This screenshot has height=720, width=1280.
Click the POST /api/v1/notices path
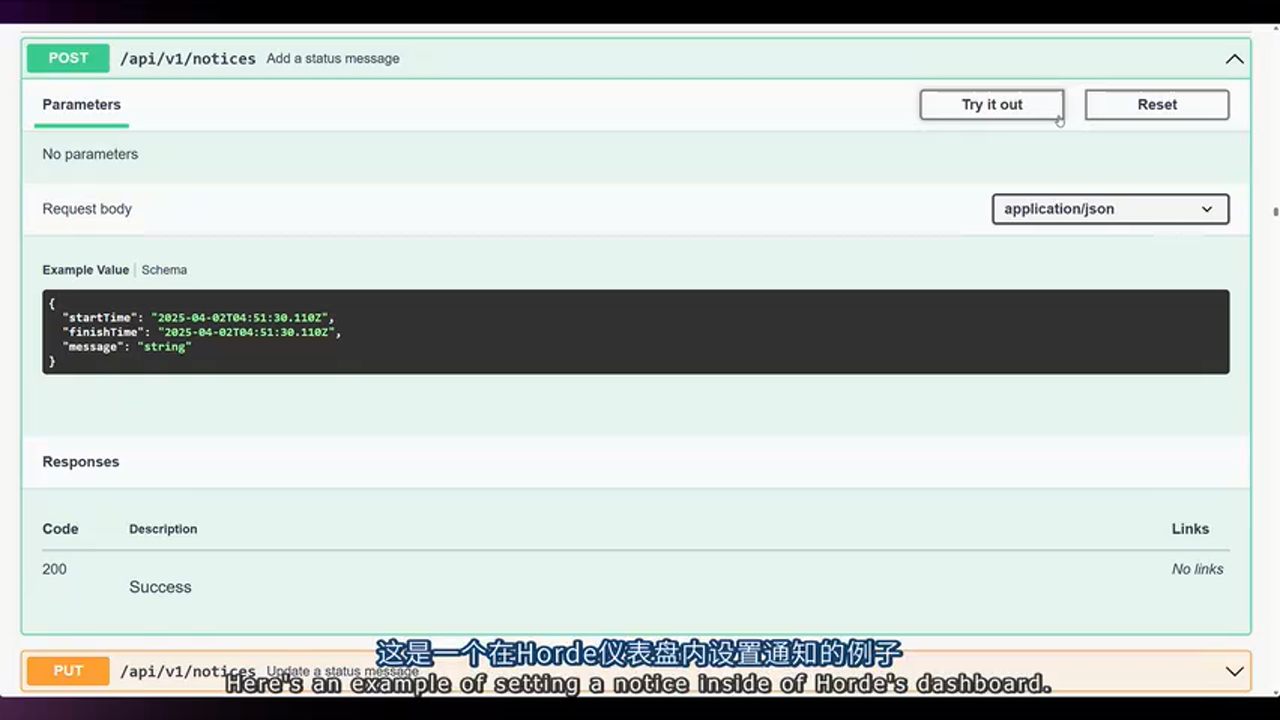tap(188, 59)
